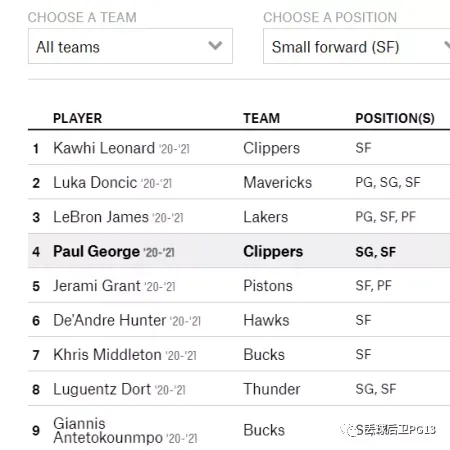Click Giannis Antetokounmpo player name
The image size is (450, 450).
(108, 430)
